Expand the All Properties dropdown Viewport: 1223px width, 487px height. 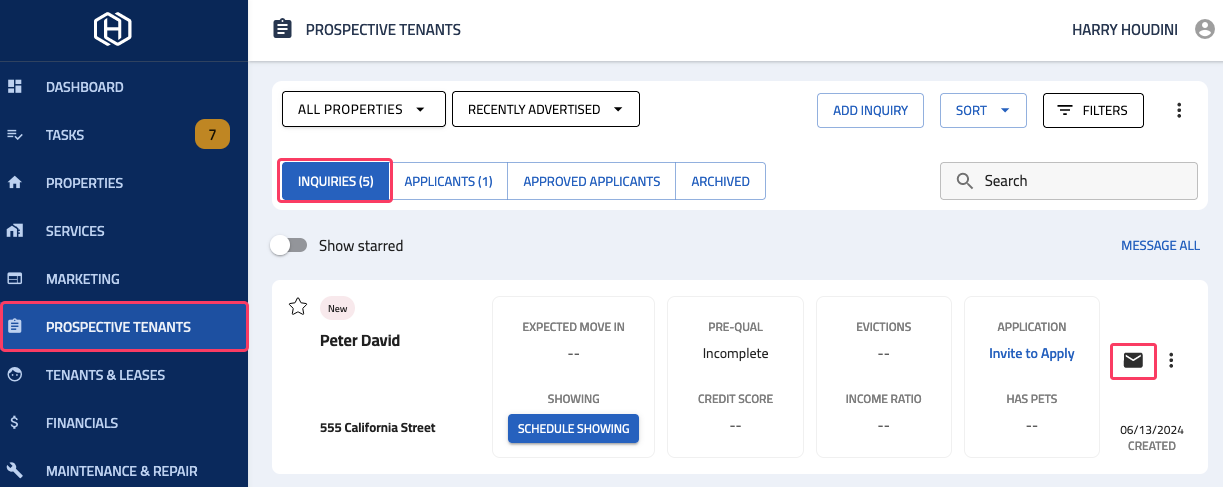(364, 110)
